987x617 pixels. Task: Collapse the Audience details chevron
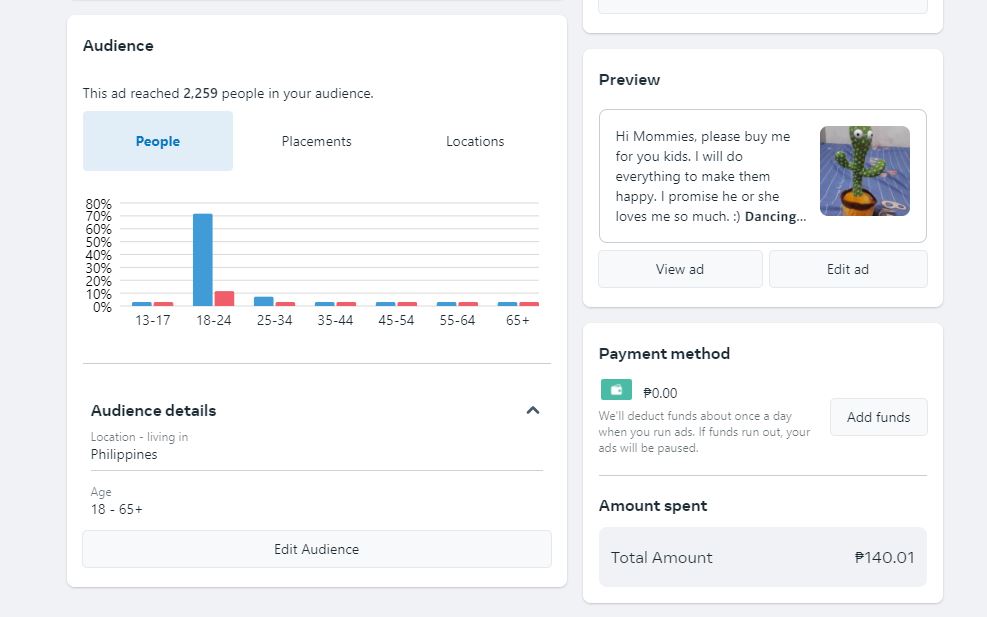[533, 410]
